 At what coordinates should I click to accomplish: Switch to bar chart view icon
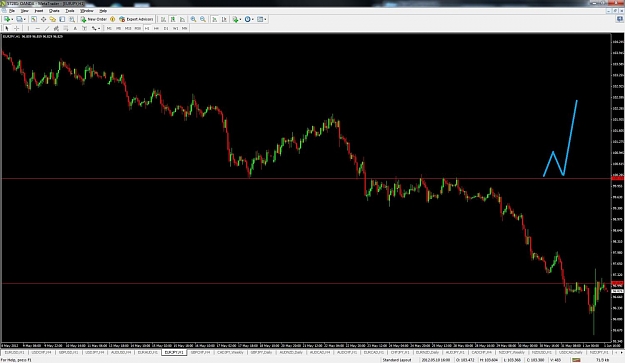click(x=163, y=19)
